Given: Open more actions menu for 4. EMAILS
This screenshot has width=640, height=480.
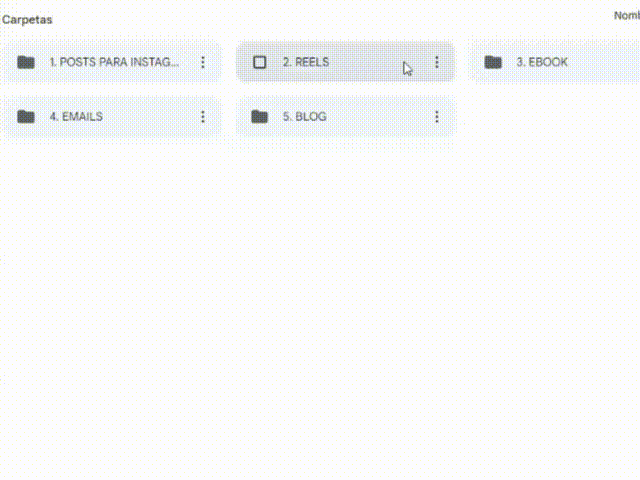Looking at the screenshot, I should [x=203, y=117].
